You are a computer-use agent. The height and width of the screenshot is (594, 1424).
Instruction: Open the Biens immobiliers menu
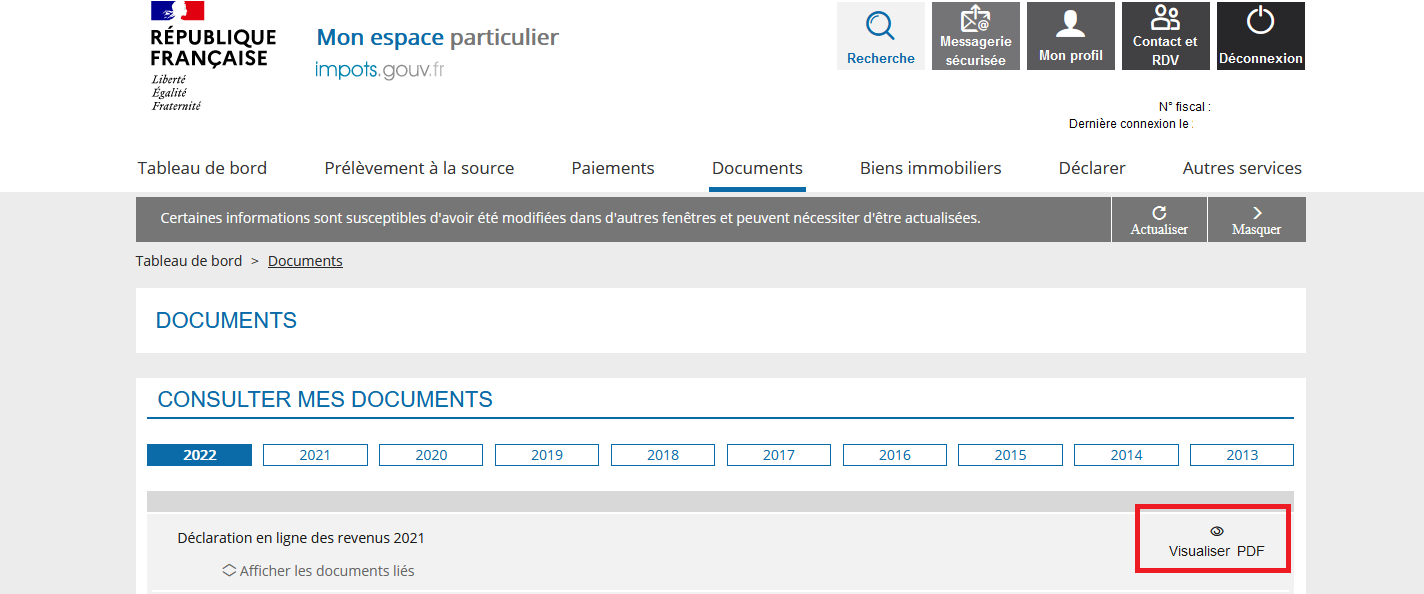[930, 168]
